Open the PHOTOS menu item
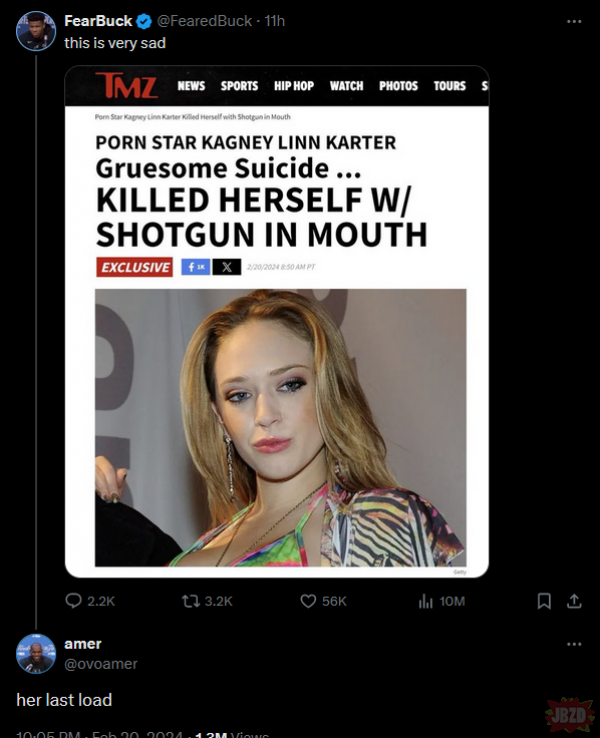 tap(398, 86)
